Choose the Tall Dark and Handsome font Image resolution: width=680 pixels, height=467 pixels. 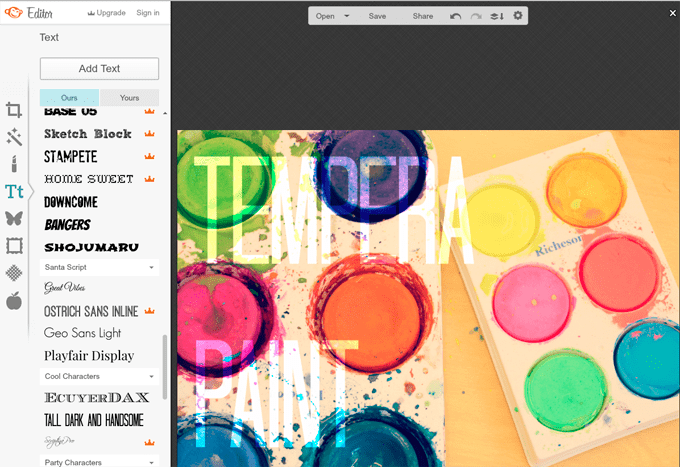point(94,420)
